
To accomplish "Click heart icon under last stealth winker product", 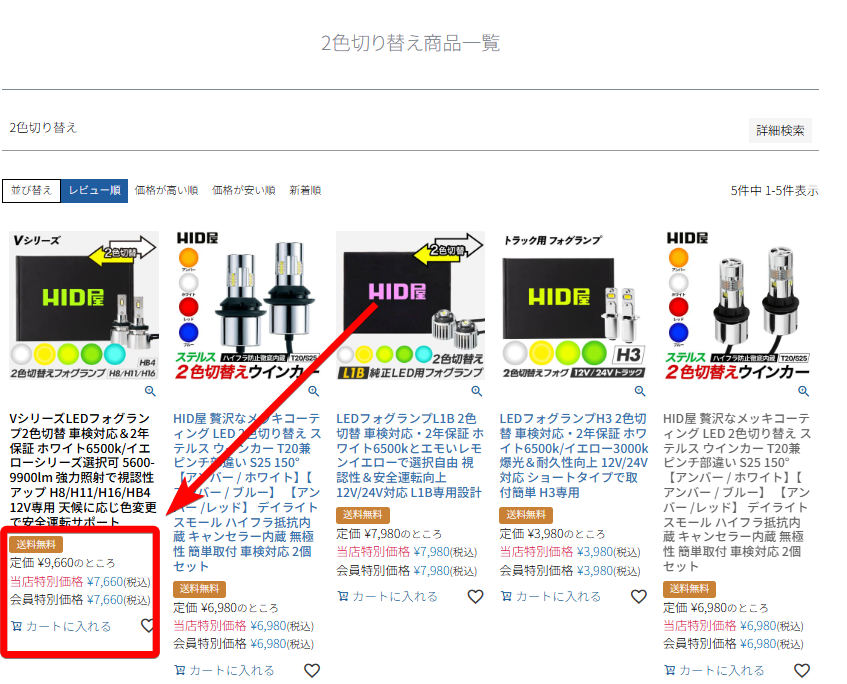I will [x=801, y=670].
